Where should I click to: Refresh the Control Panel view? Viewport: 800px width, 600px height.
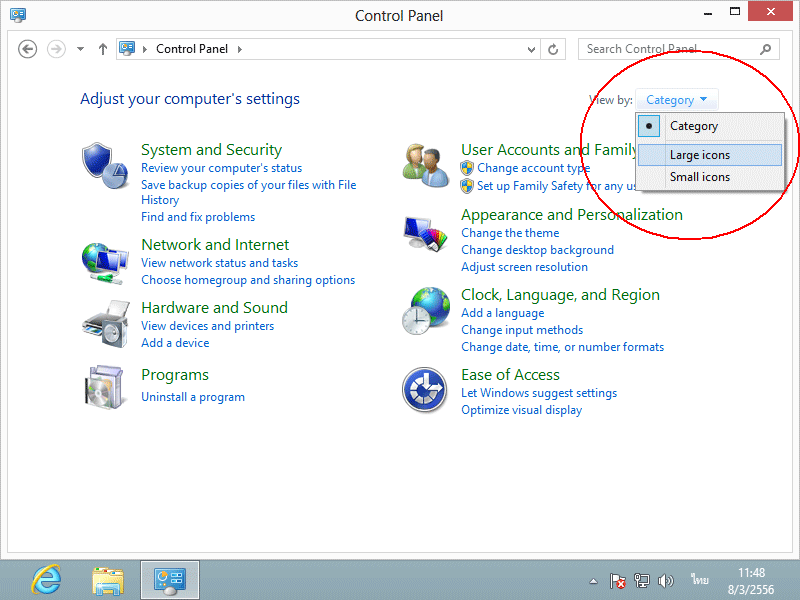click(553, 49)
